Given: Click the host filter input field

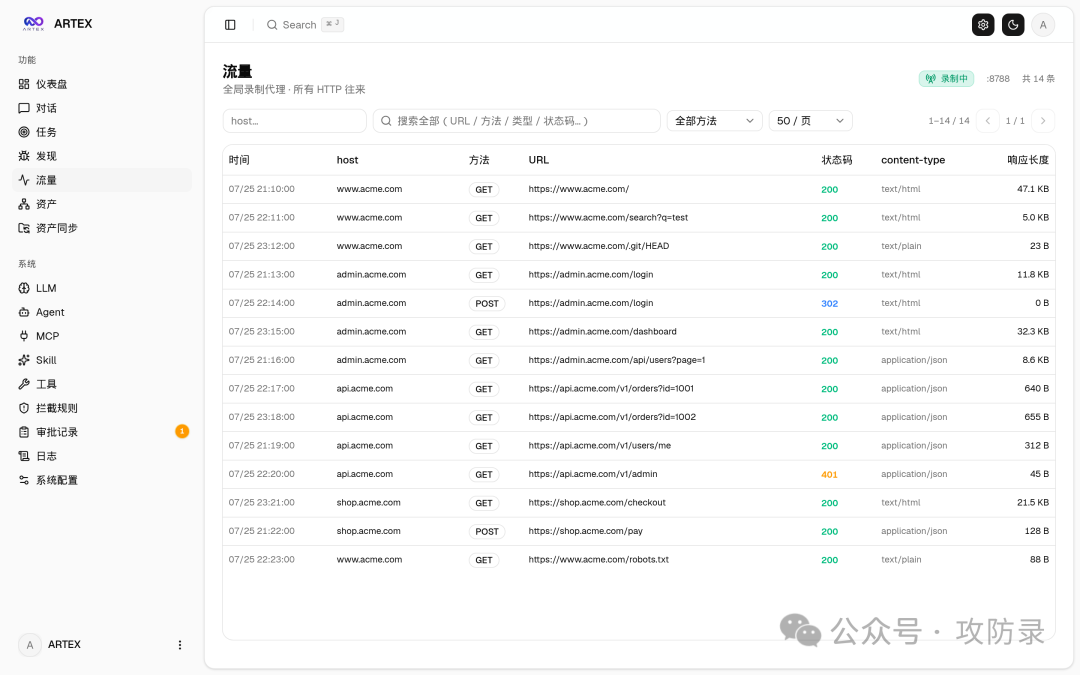Looking at the screenshot, I should 295,121.
